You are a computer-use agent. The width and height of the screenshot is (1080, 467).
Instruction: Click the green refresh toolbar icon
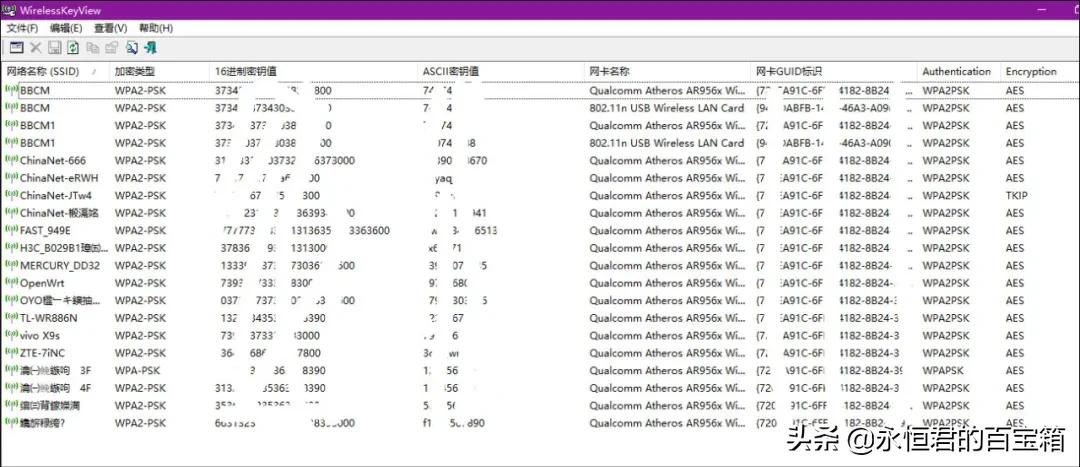click(x=73, y=48)
